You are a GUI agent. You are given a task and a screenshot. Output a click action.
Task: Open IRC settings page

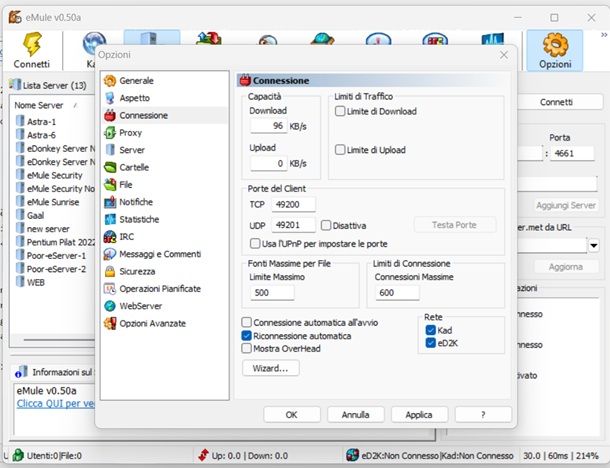click(126, 237)
